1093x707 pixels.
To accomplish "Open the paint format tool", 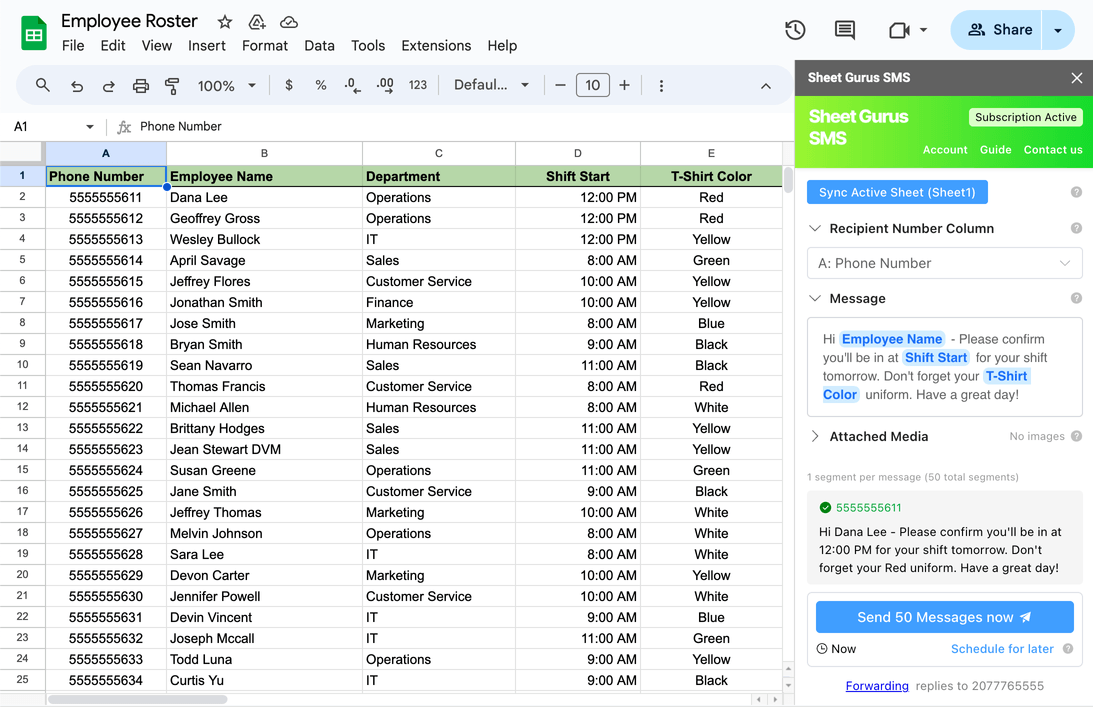I will [171, 85].
